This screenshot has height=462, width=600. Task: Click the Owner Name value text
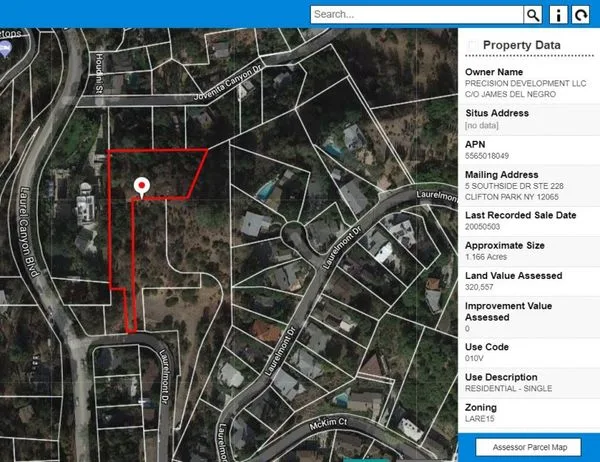coord(525,89)
